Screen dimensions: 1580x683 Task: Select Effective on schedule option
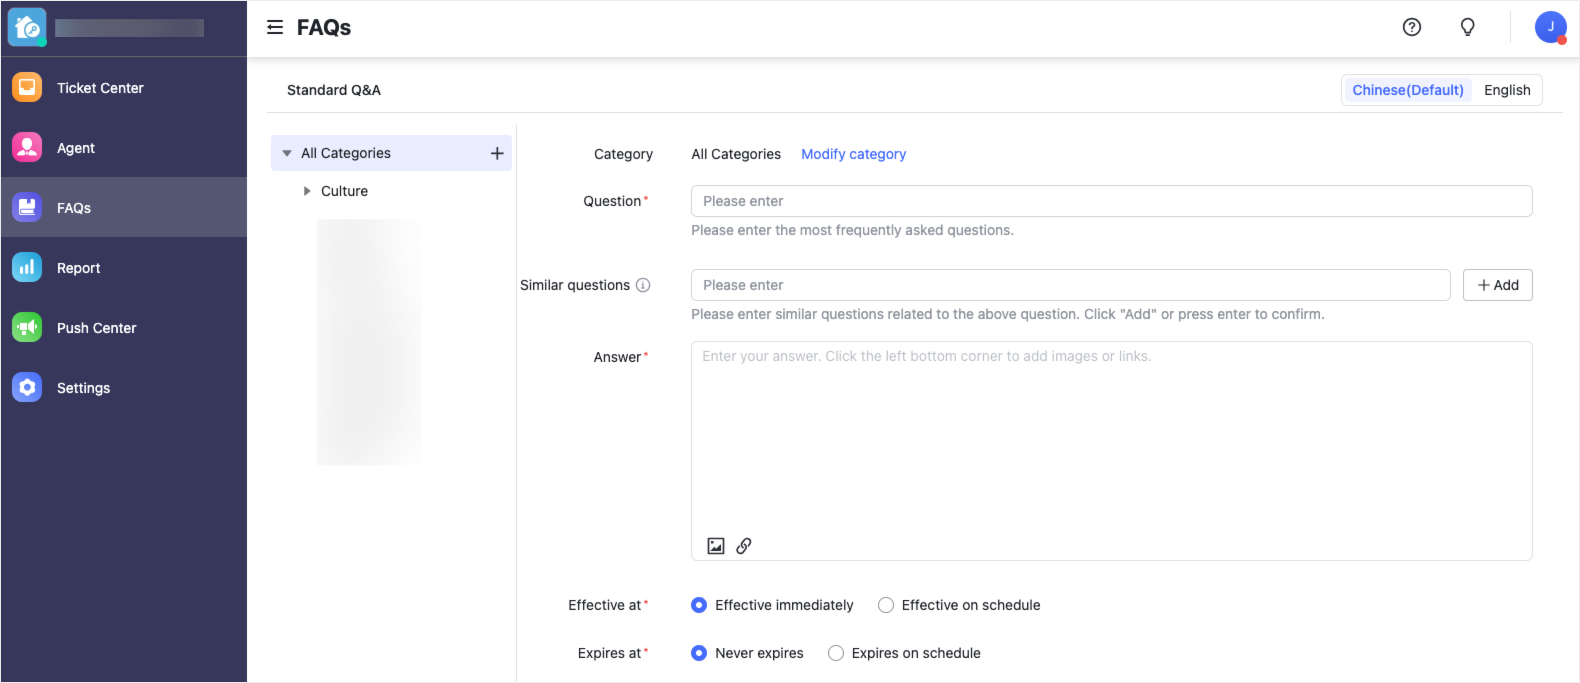886,605
